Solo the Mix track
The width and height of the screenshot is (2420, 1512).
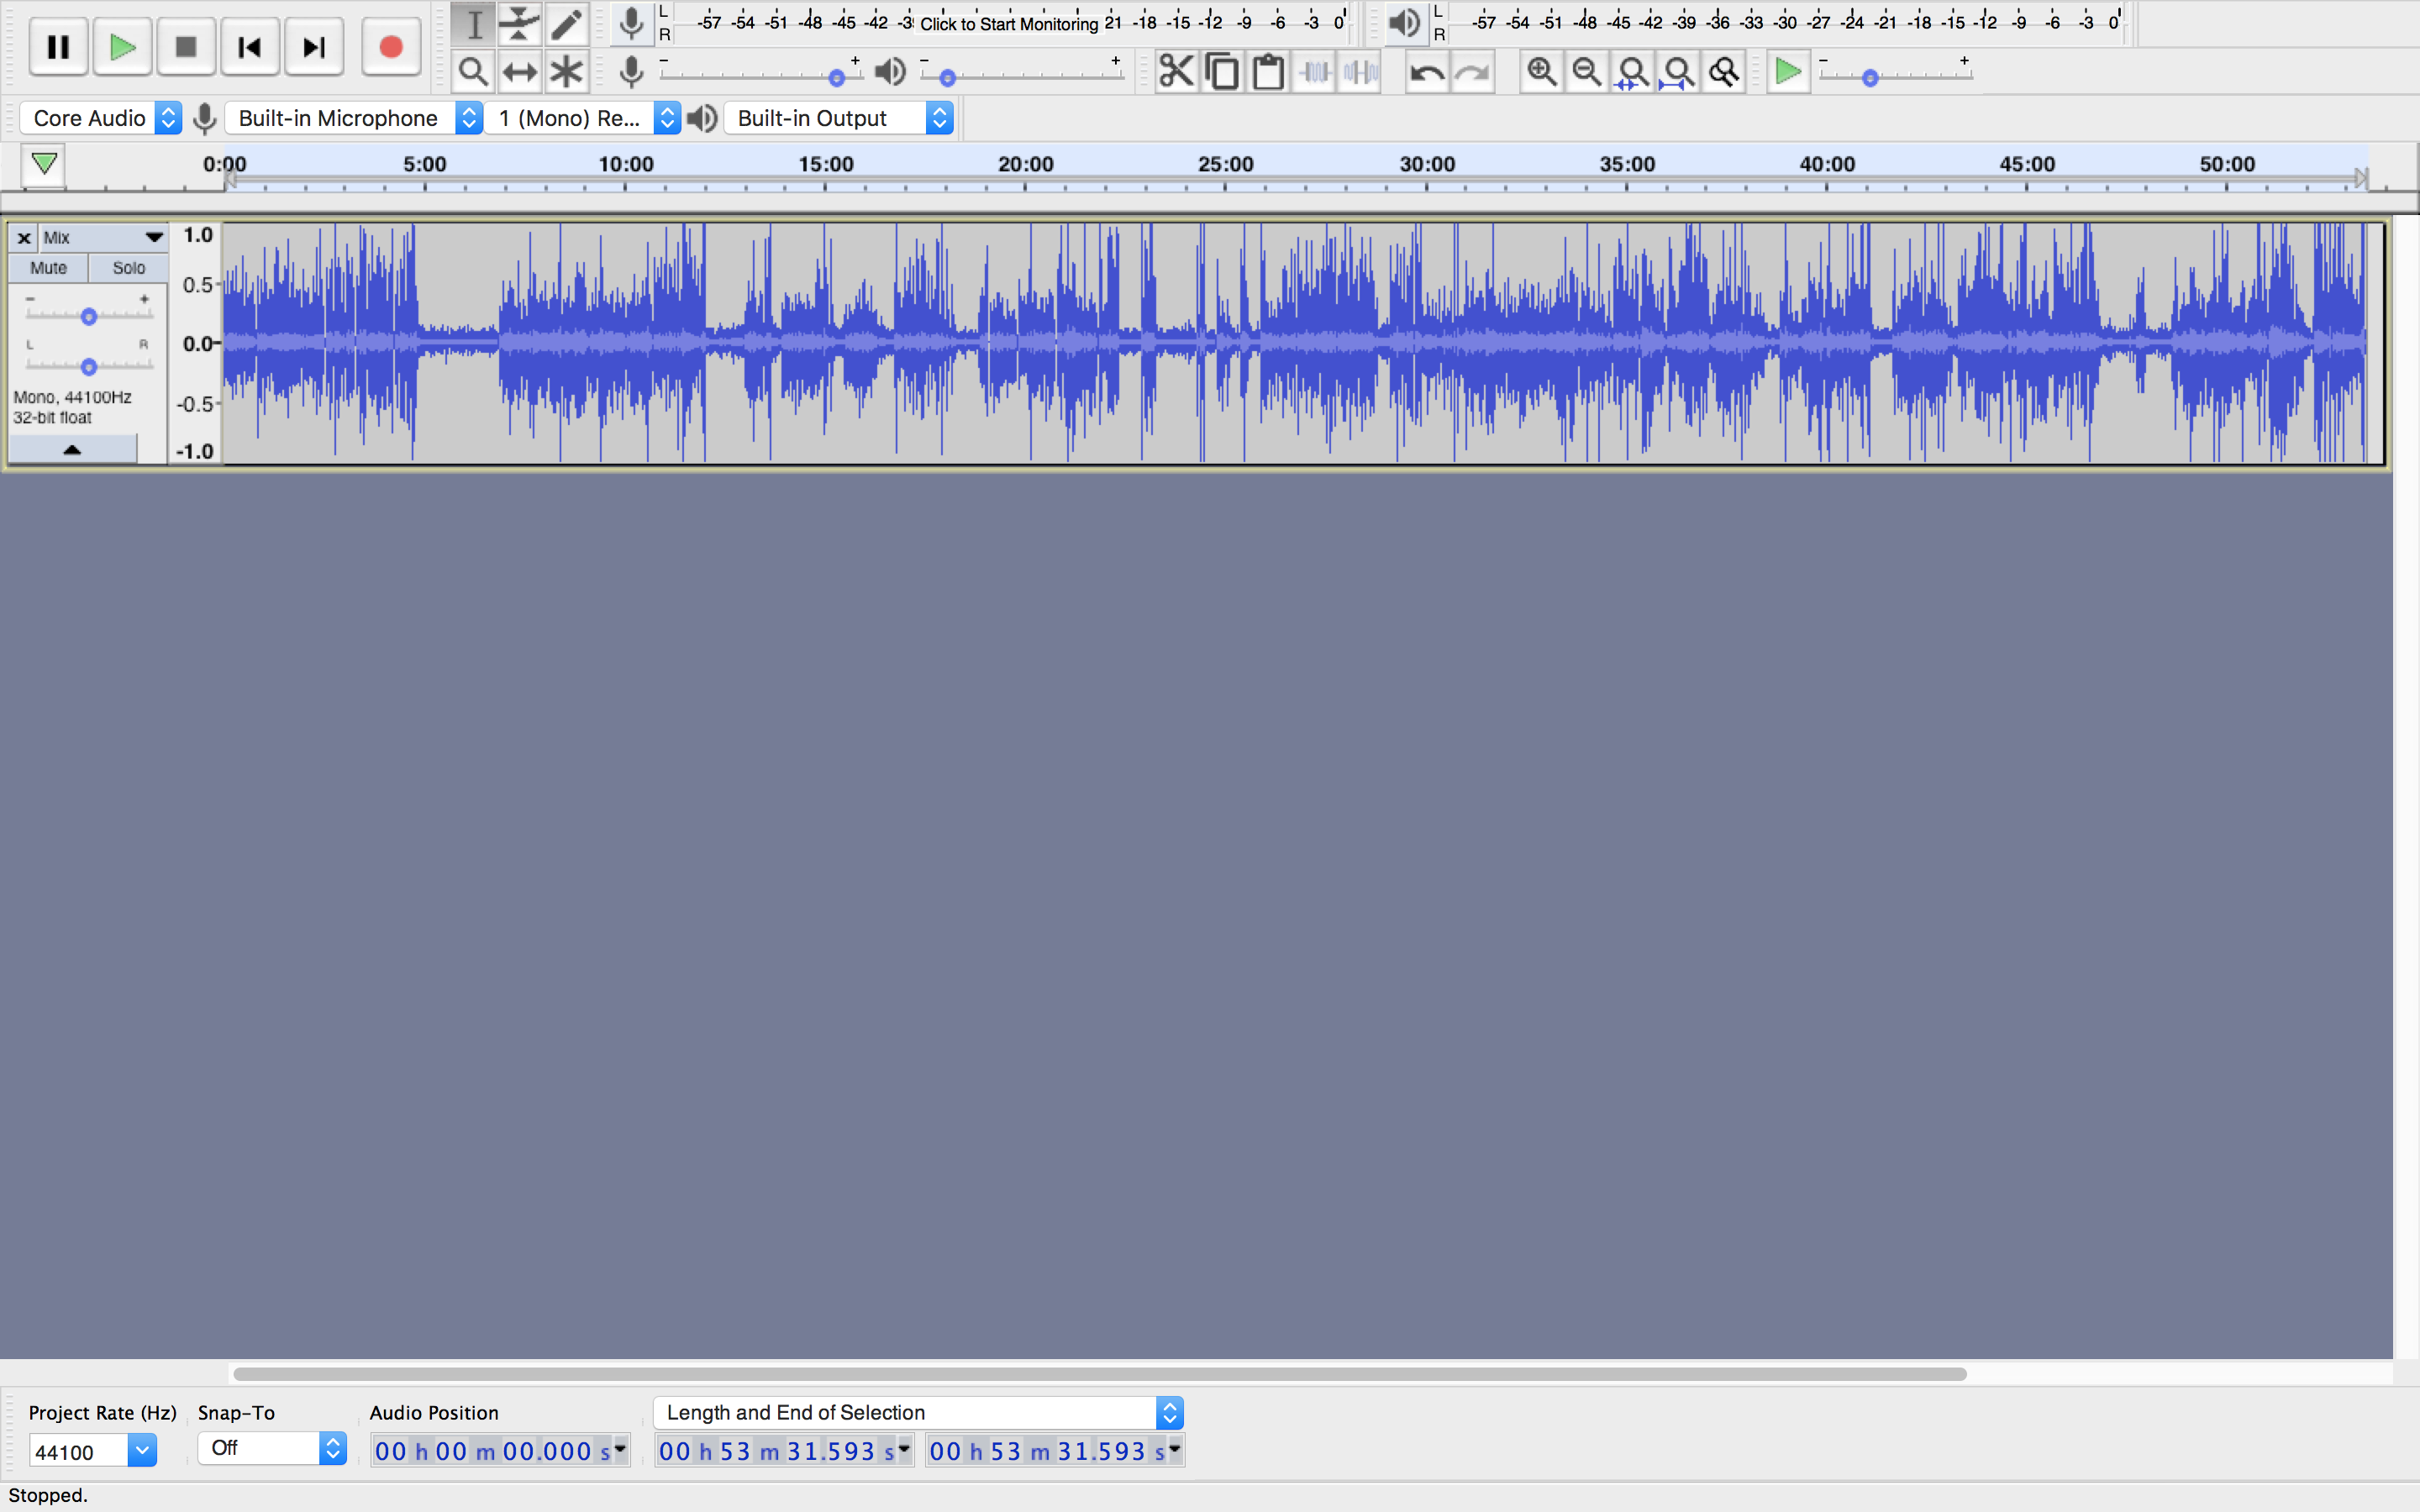pos(128,268)
